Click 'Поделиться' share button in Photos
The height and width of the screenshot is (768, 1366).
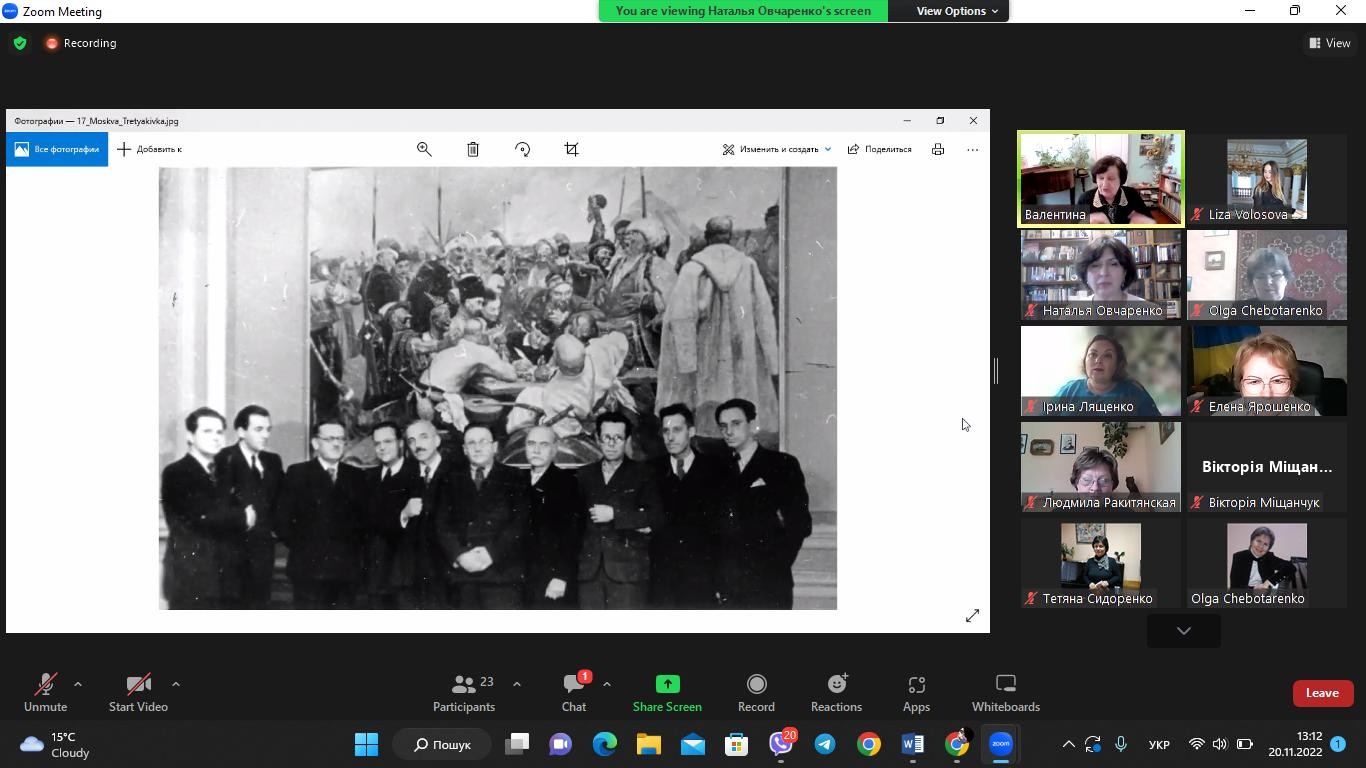pos(880,149)
